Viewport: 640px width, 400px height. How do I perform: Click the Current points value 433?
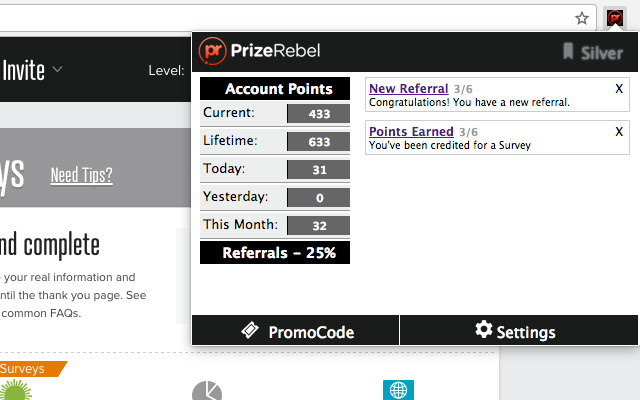point(319,114)
